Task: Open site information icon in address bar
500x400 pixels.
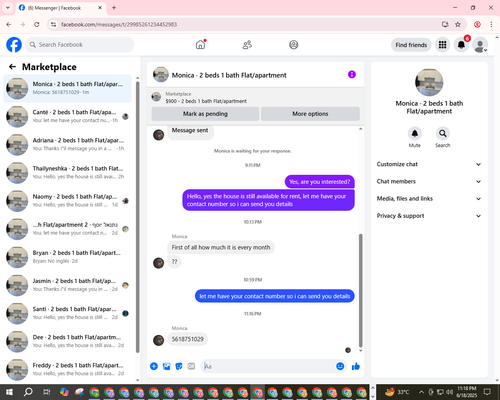Action: click(53, 24)
